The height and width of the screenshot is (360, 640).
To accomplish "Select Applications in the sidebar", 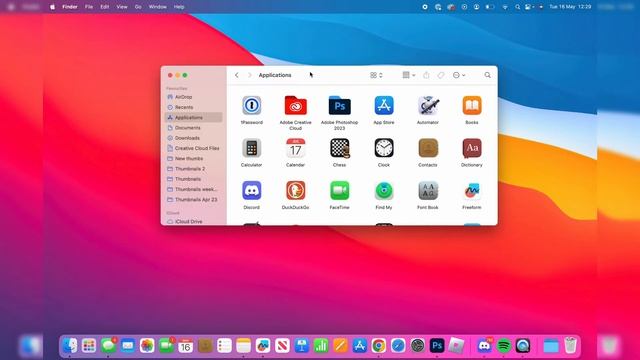I will click(x=194, y=118).
